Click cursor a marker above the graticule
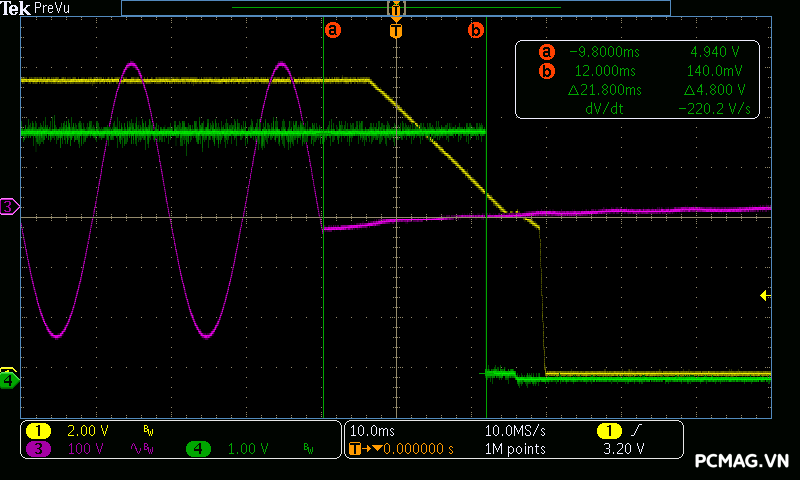800x480 pixels. (x=333, y=30)
